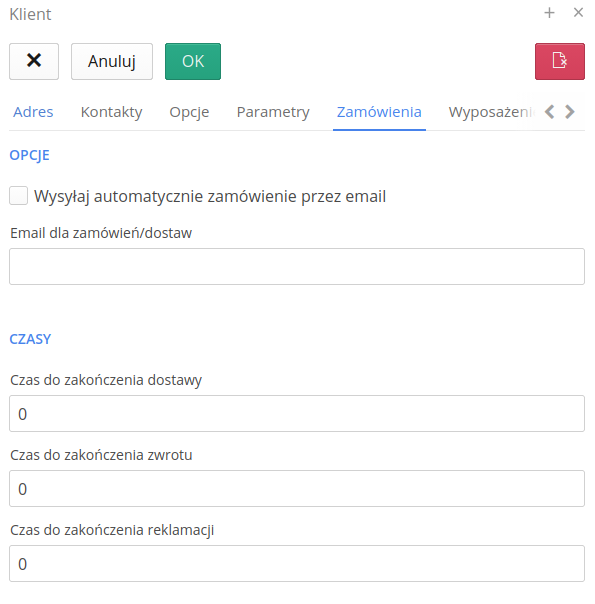Cancel changes with the Anuluj button
595x604 pixels.
(112, 61)
